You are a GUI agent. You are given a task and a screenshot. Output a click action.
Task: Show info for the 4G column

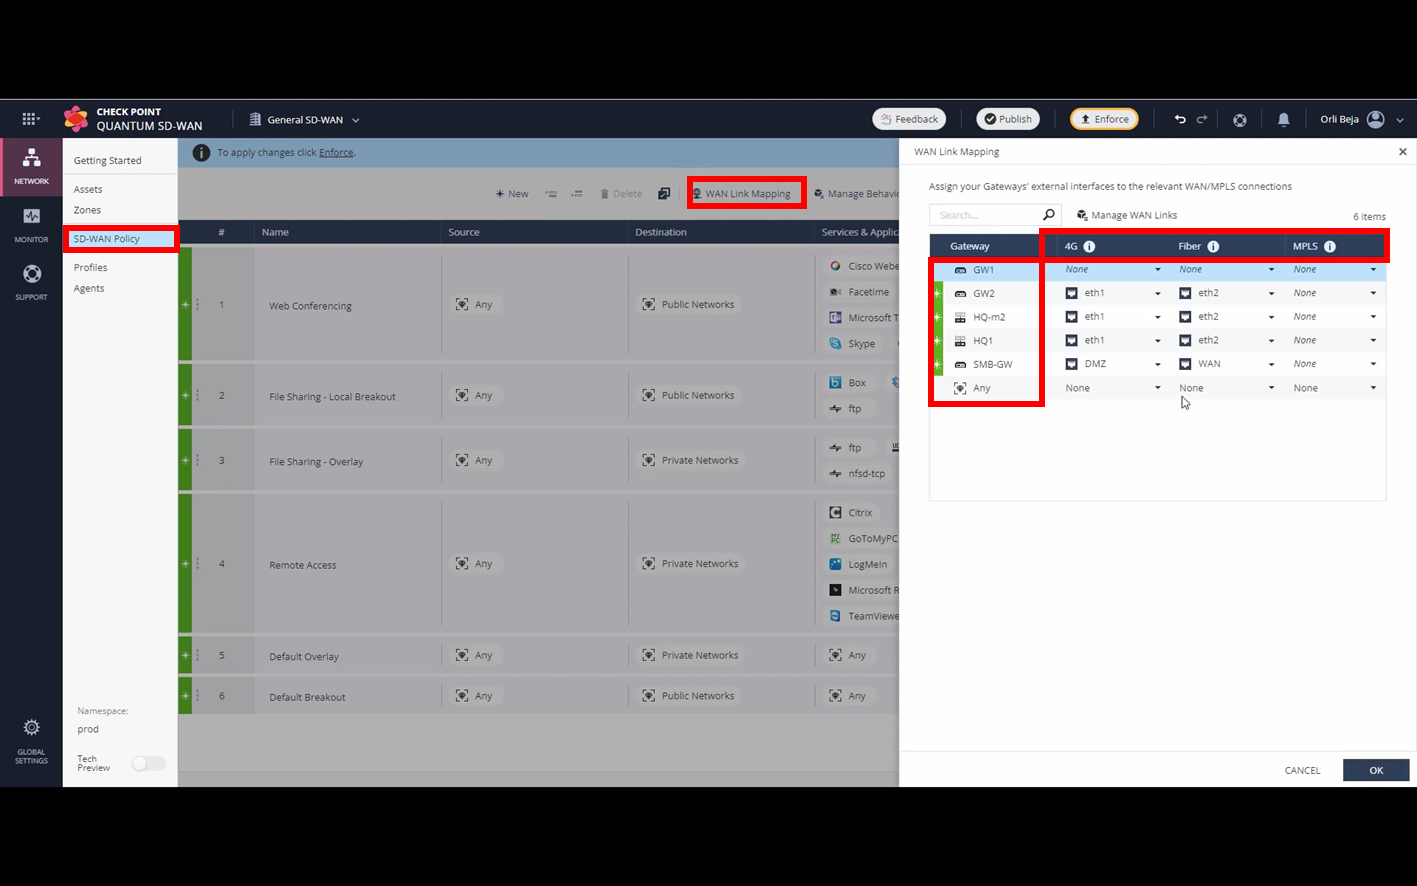coord(1089,246)
